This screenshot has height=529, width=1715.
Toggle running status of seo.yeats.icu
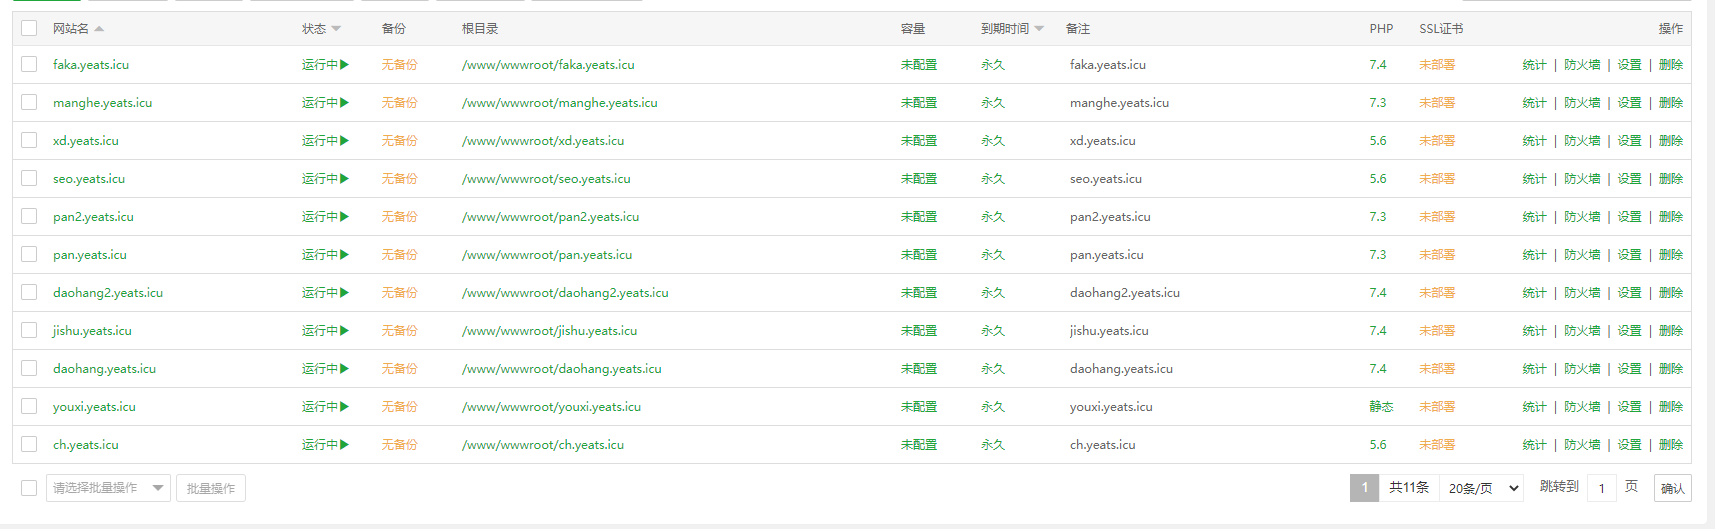tap(325, 179)
